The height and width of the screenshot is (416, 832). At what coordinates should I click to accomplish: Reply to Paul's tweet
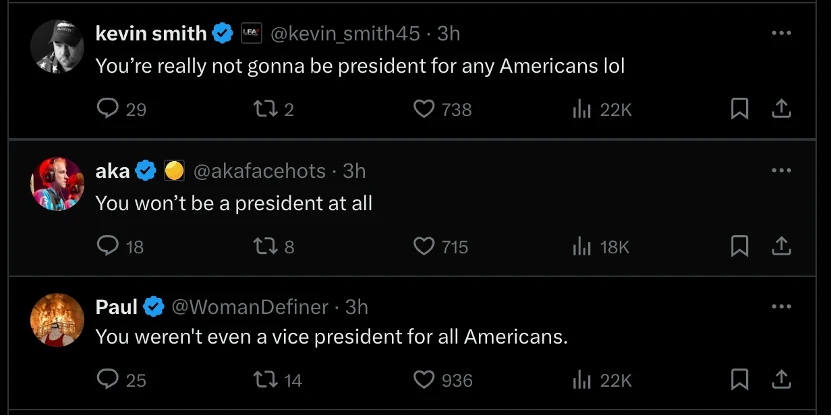108,380
